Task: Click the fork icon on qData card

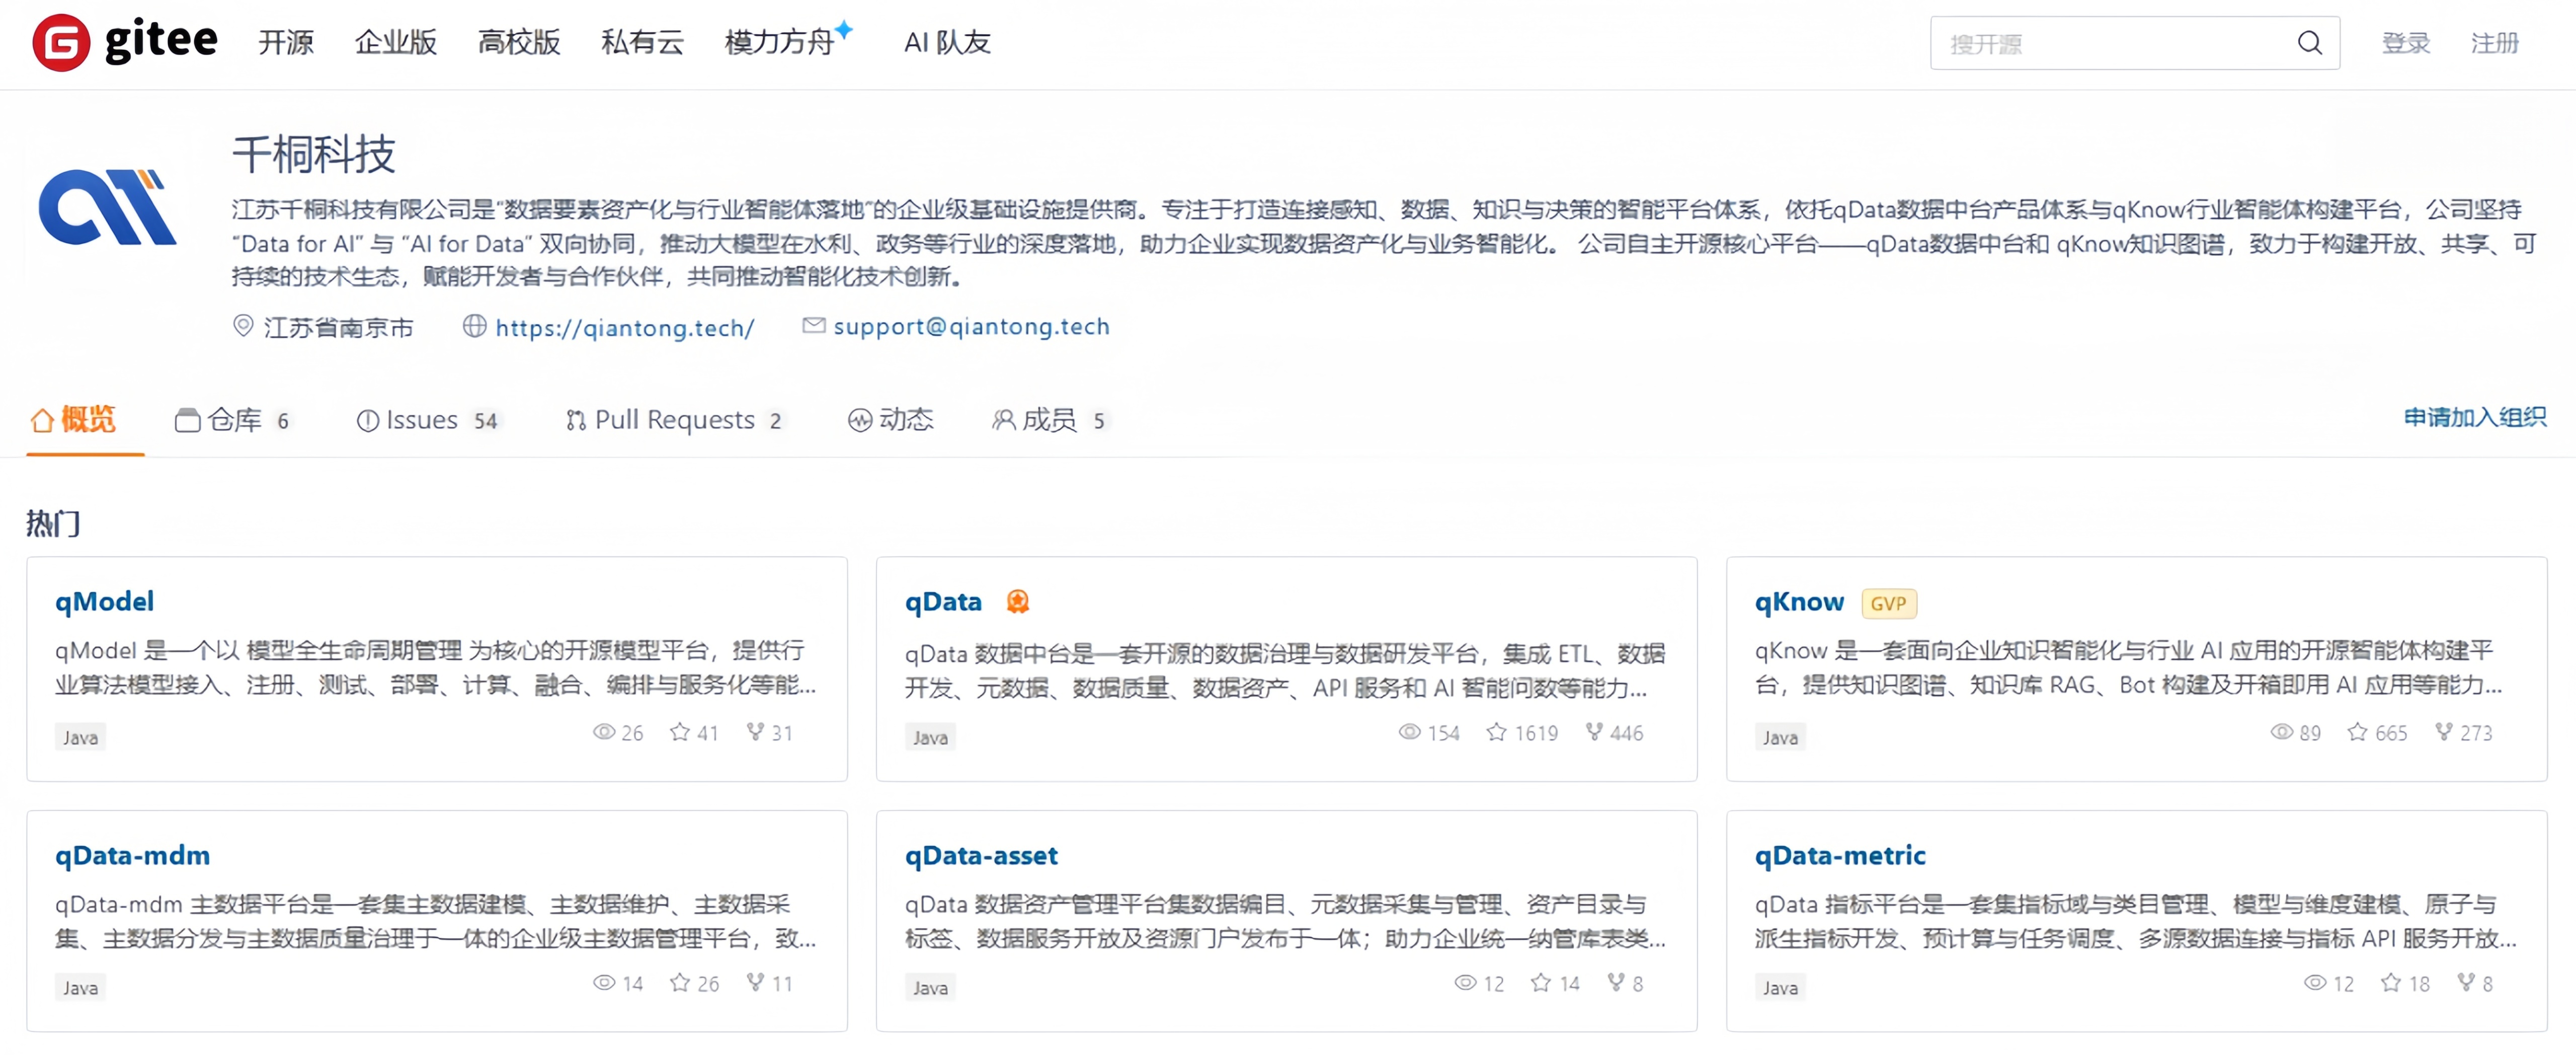Action: (1594, 732)
